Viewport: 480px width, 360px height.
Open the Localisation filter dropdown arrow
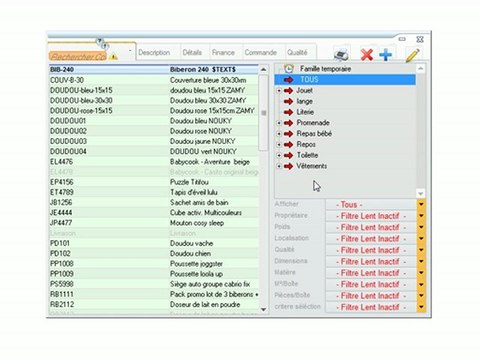[x=421, y=239]
